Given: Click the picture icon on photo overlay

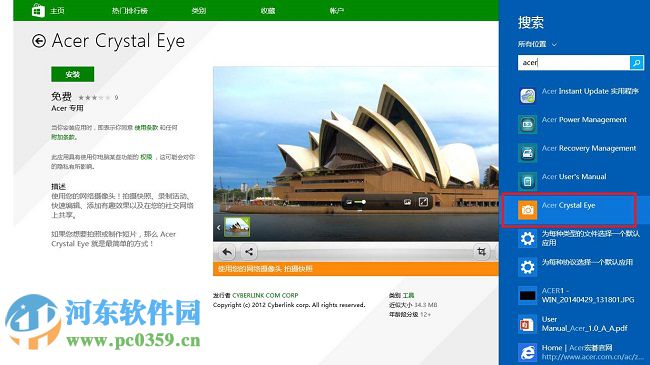Looking at the screenshot, I should click(407, 202).
